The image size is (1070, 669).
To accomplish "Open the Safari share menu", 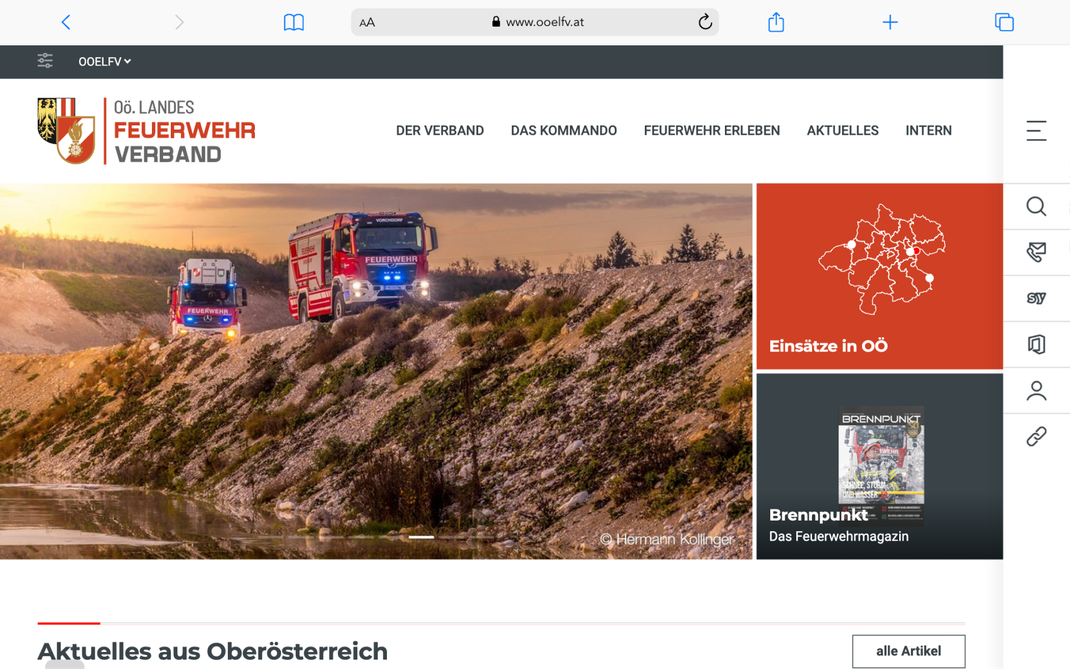I will [x=776, y=22].
